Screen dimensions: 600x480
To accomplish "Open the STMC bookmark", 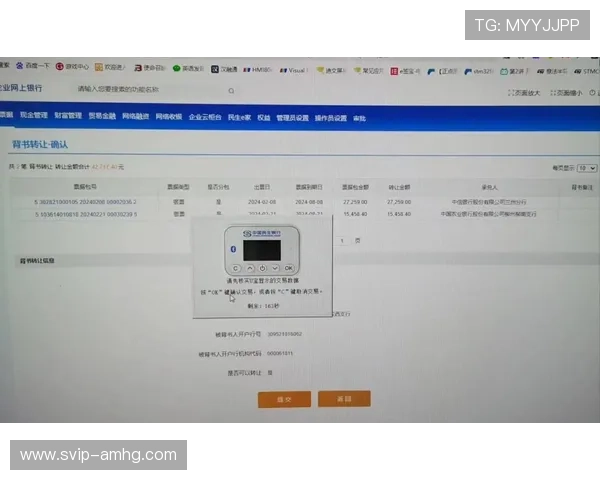I will click(587, 71).
